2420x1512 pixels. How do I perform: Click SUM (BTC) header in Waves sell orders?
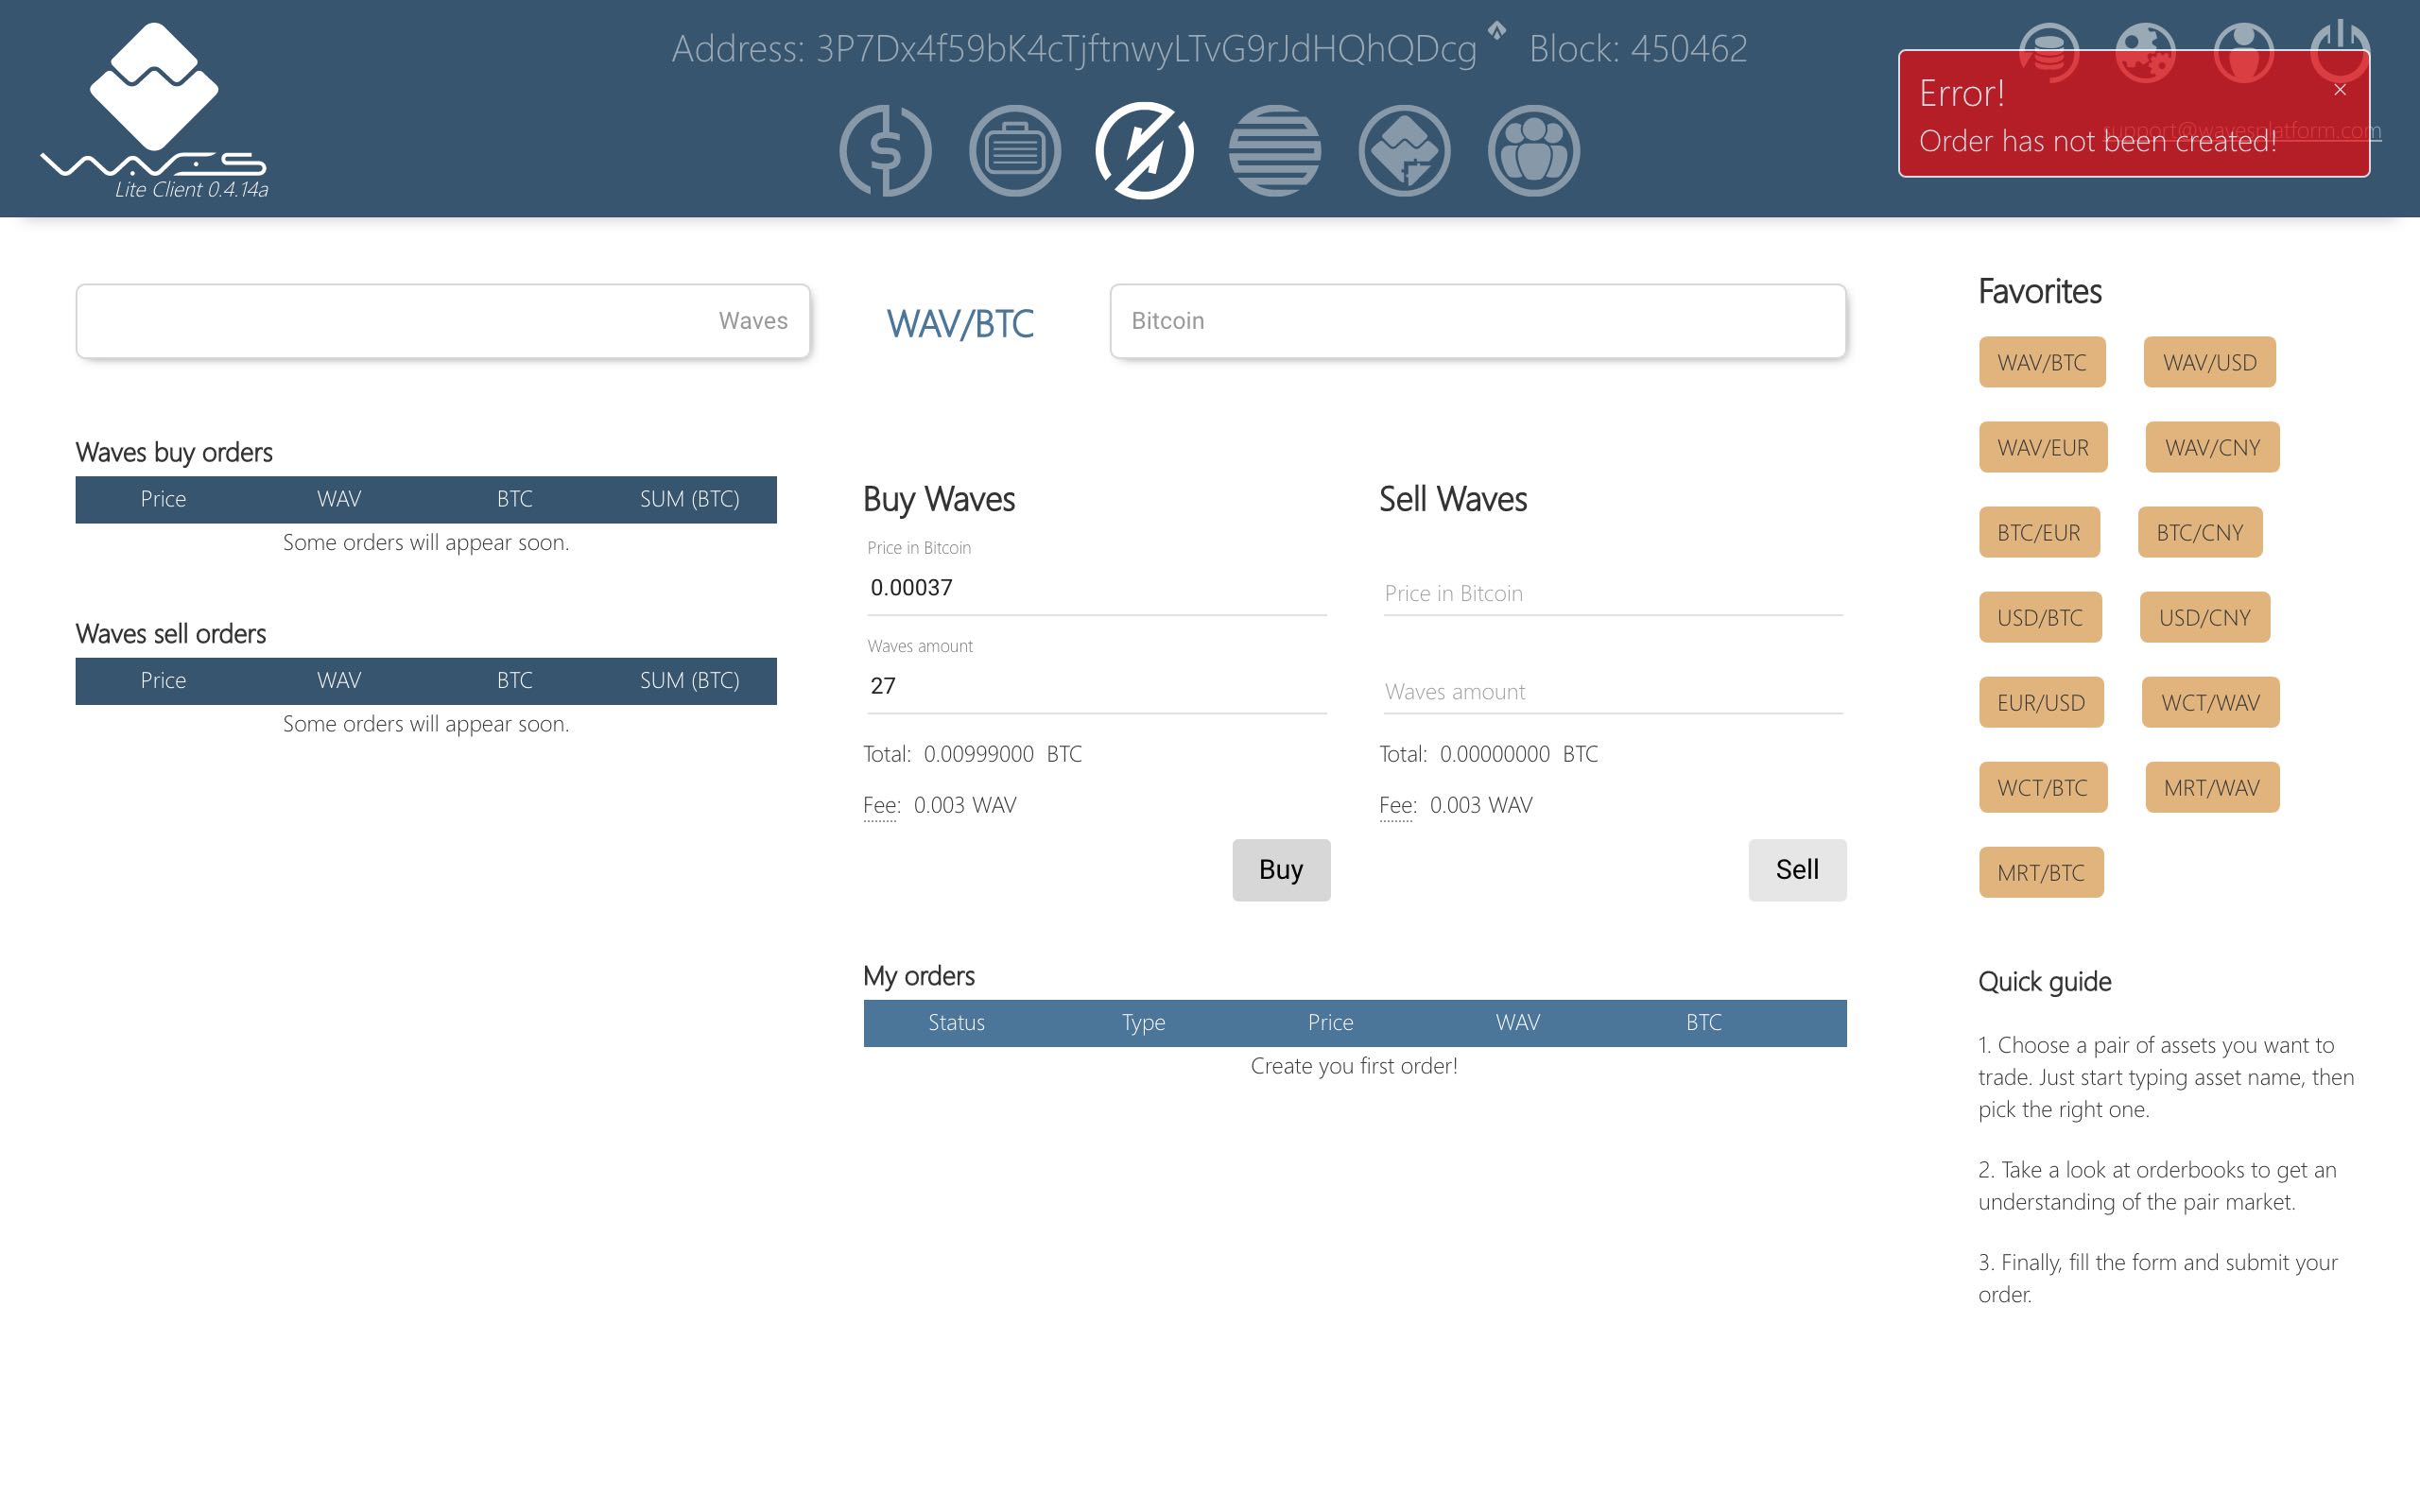tap(689, 680)
